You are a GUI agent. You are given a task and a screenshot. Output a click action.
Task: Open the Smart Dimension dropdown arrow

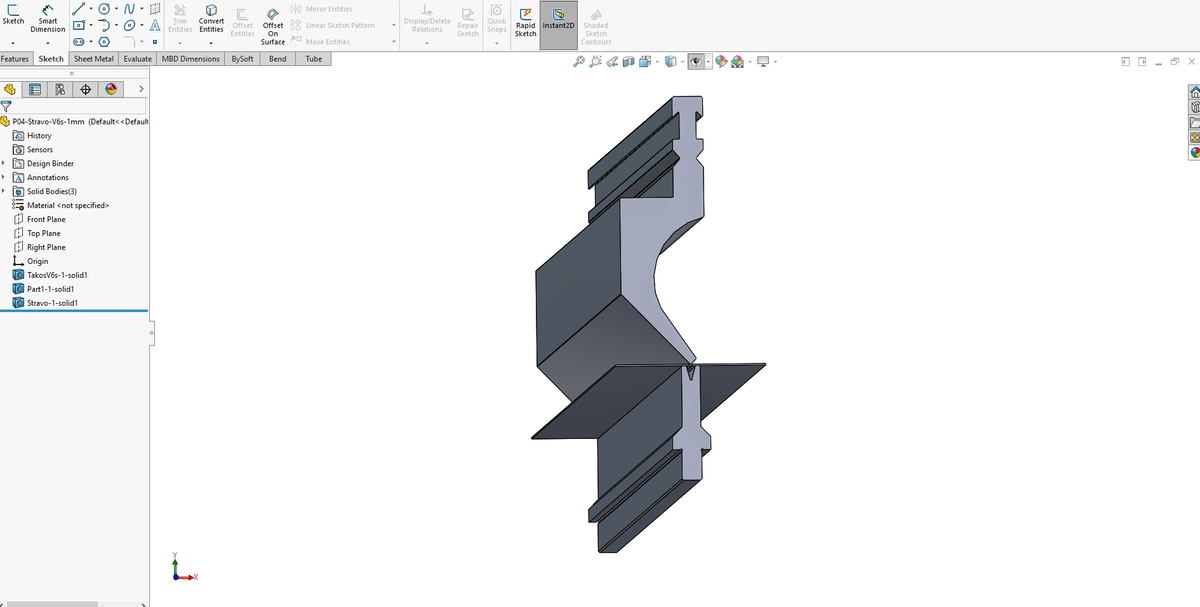point(47,44)
